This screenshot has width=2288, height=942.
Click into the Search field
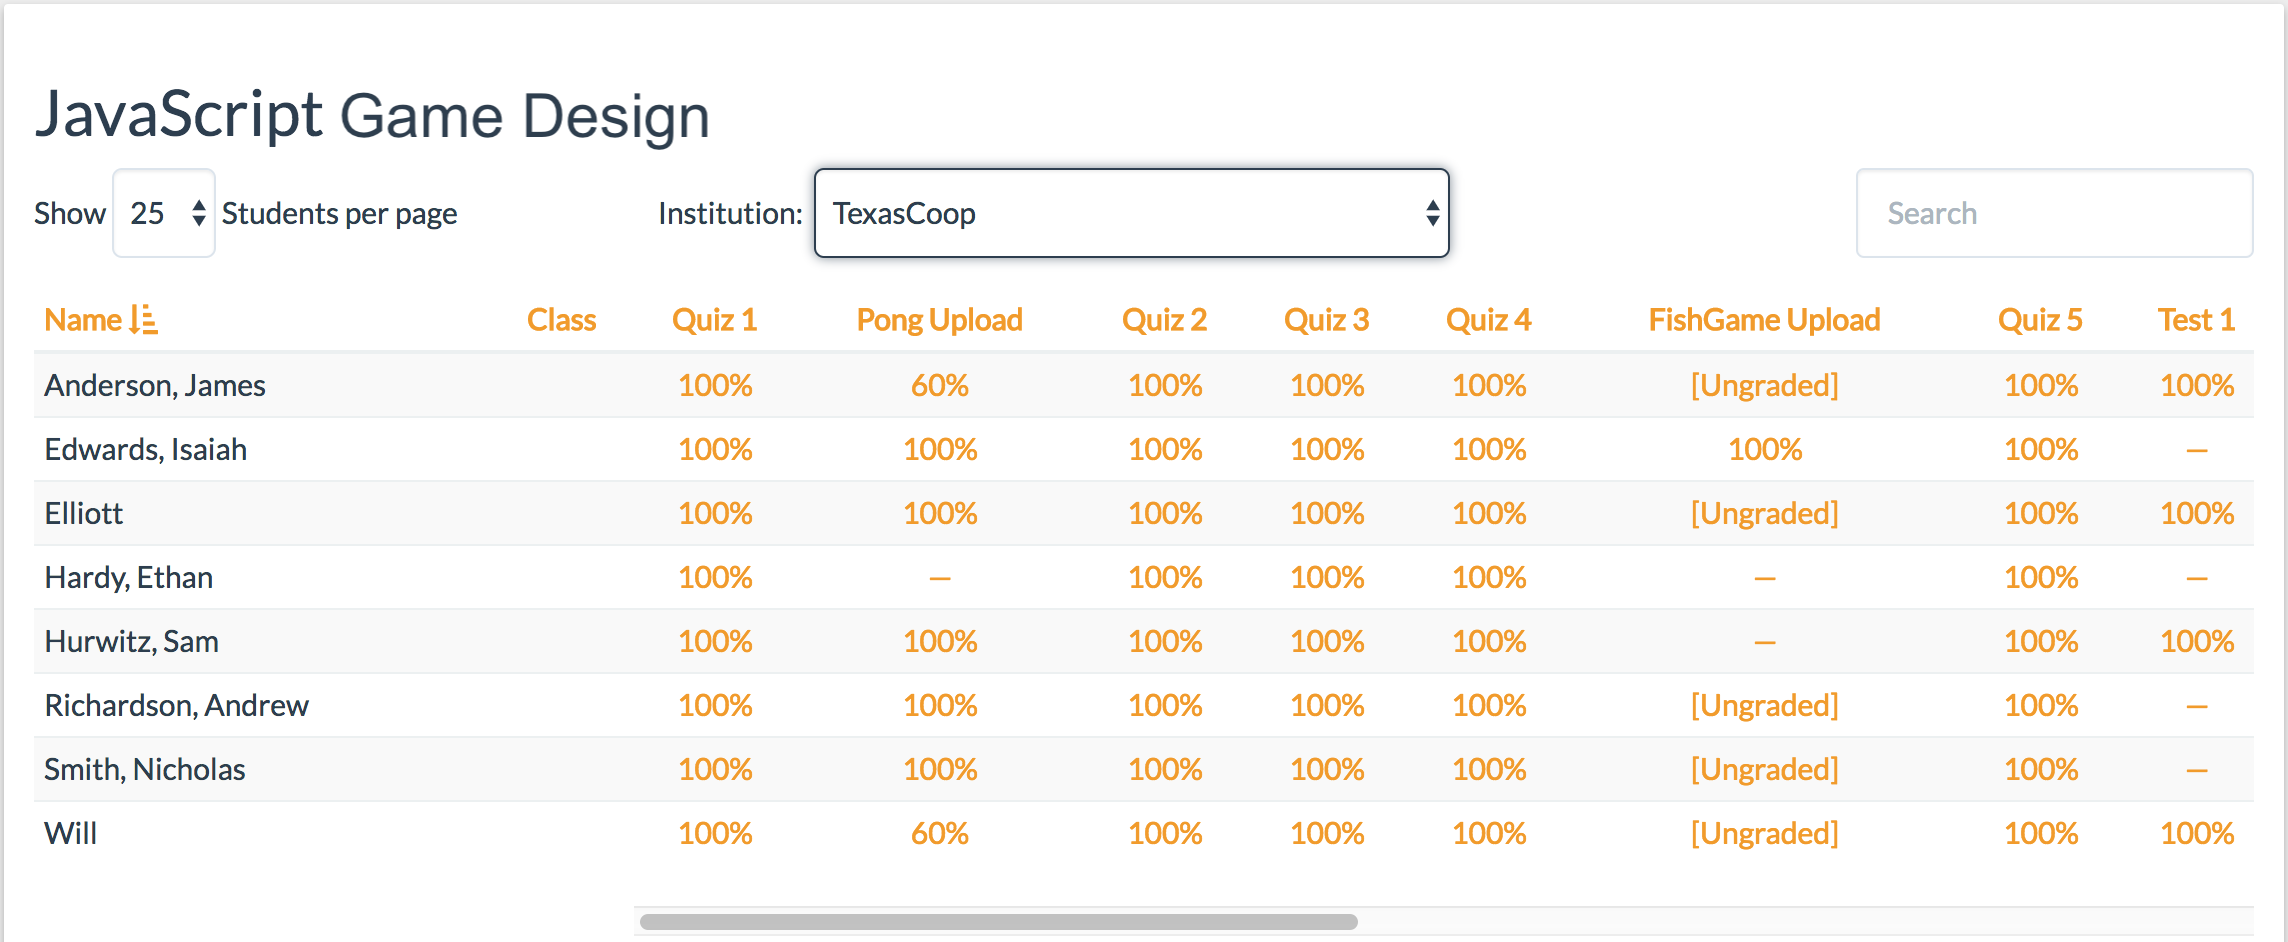click(x=2054, y=213)
